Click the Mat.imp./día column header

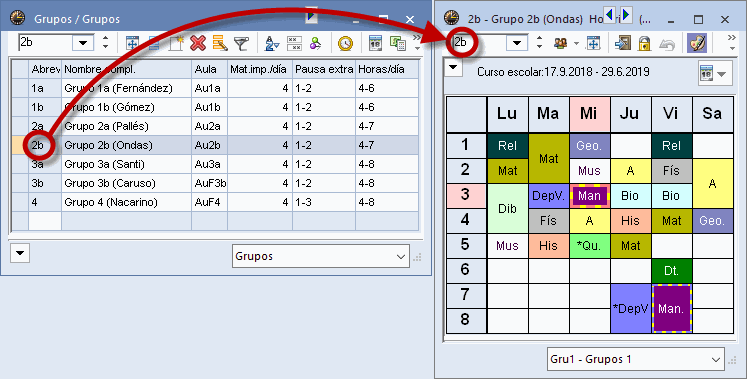click(x=260, y=70)
